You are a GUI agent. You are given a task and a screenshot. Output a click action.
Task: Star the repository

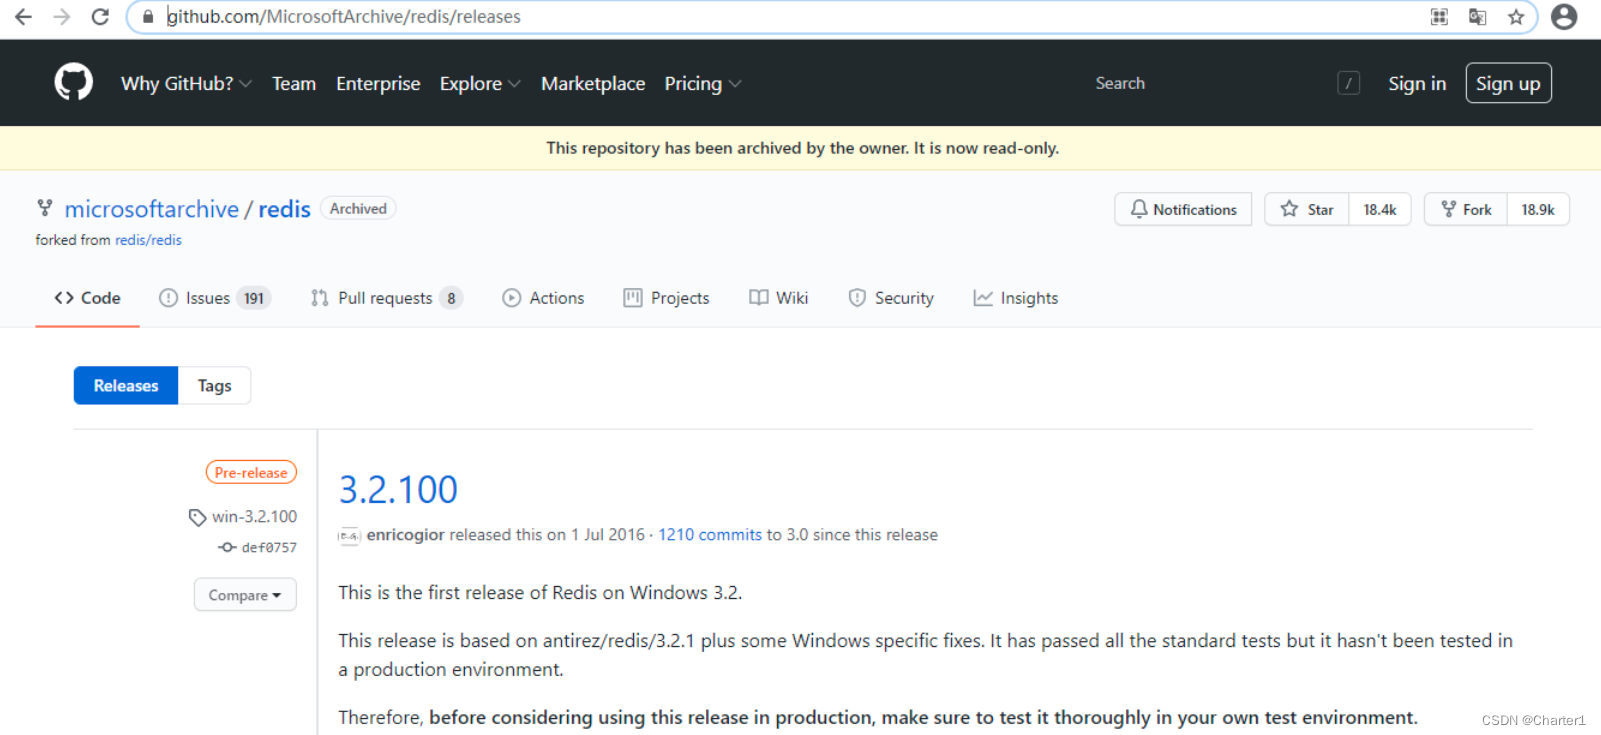1307,209
